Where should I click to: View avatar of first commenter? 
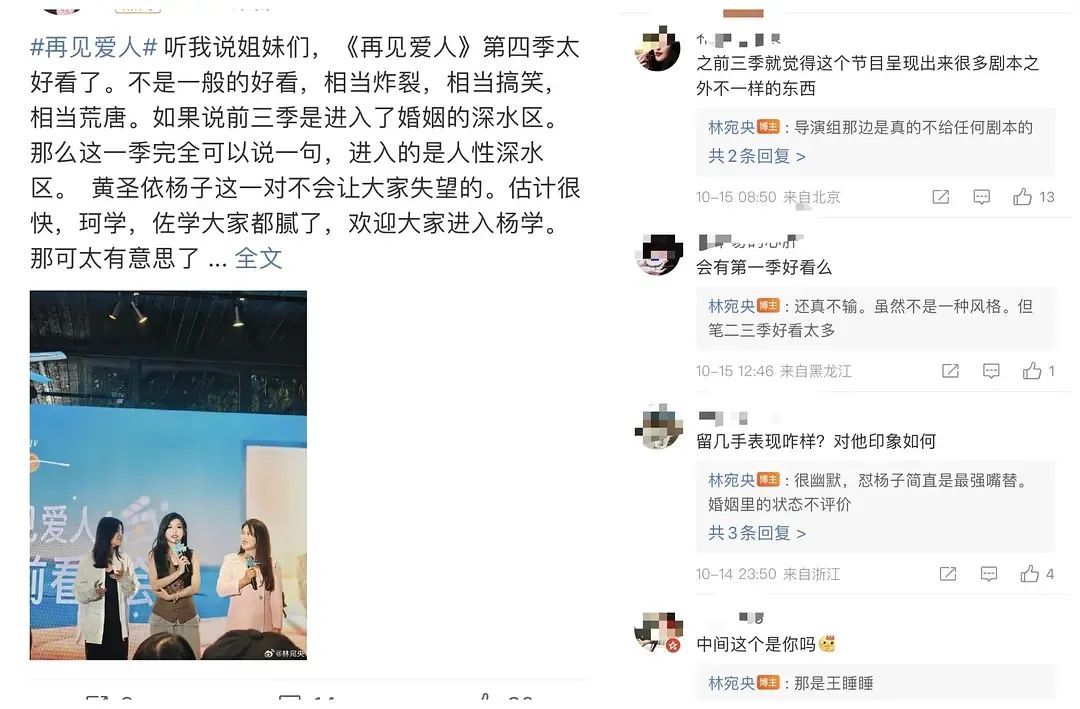pos(658,49)
